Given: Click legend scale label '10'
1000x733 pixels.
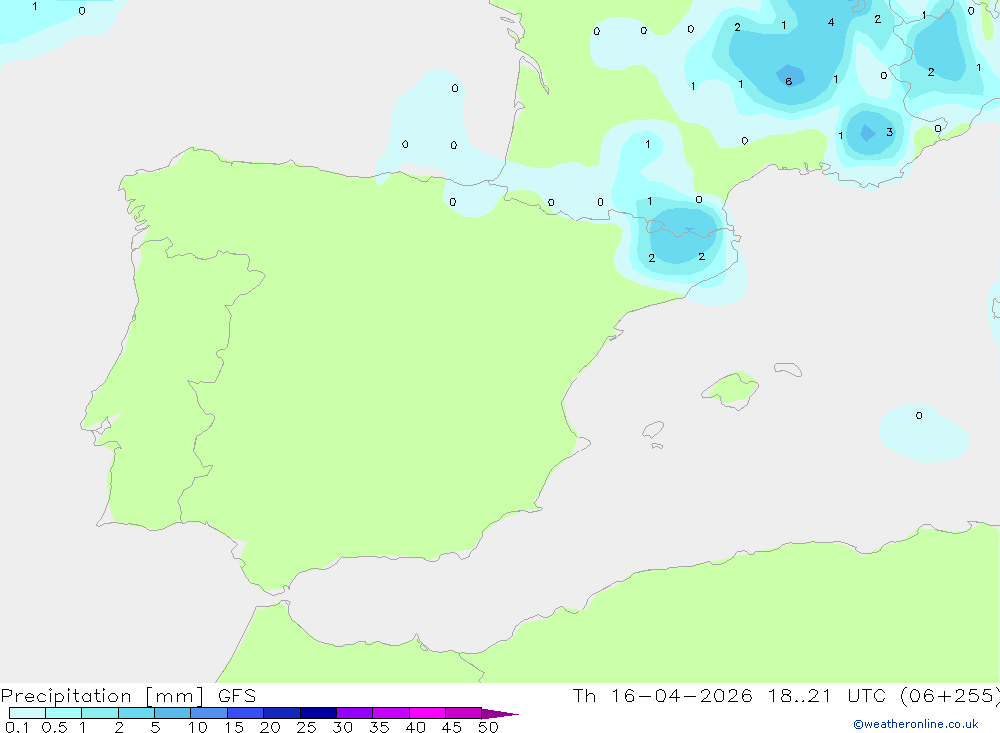Looking at the screenshot, I should (198, 727).
